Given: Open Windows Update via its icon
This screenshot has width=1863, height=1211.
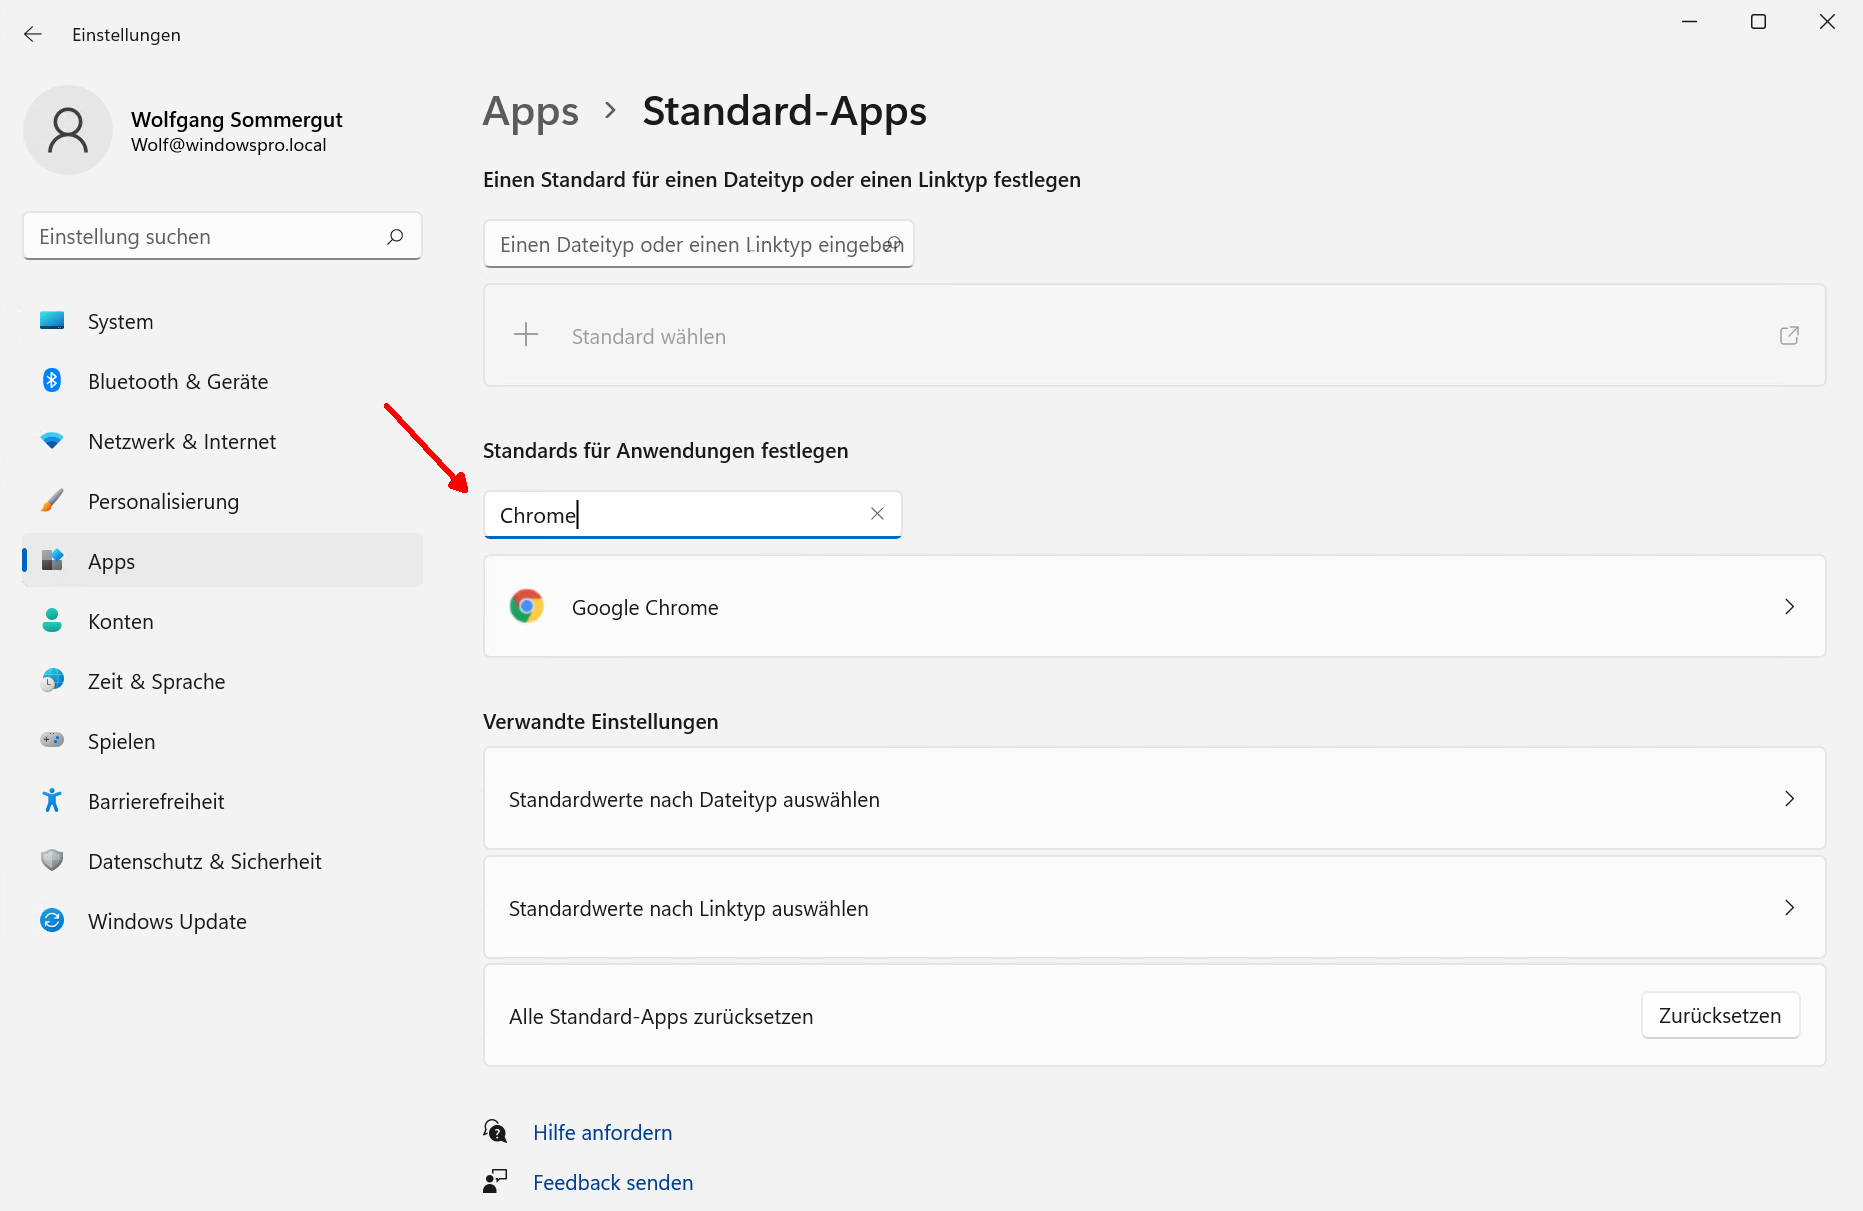Looking at the screenshot, I should 51,920.
